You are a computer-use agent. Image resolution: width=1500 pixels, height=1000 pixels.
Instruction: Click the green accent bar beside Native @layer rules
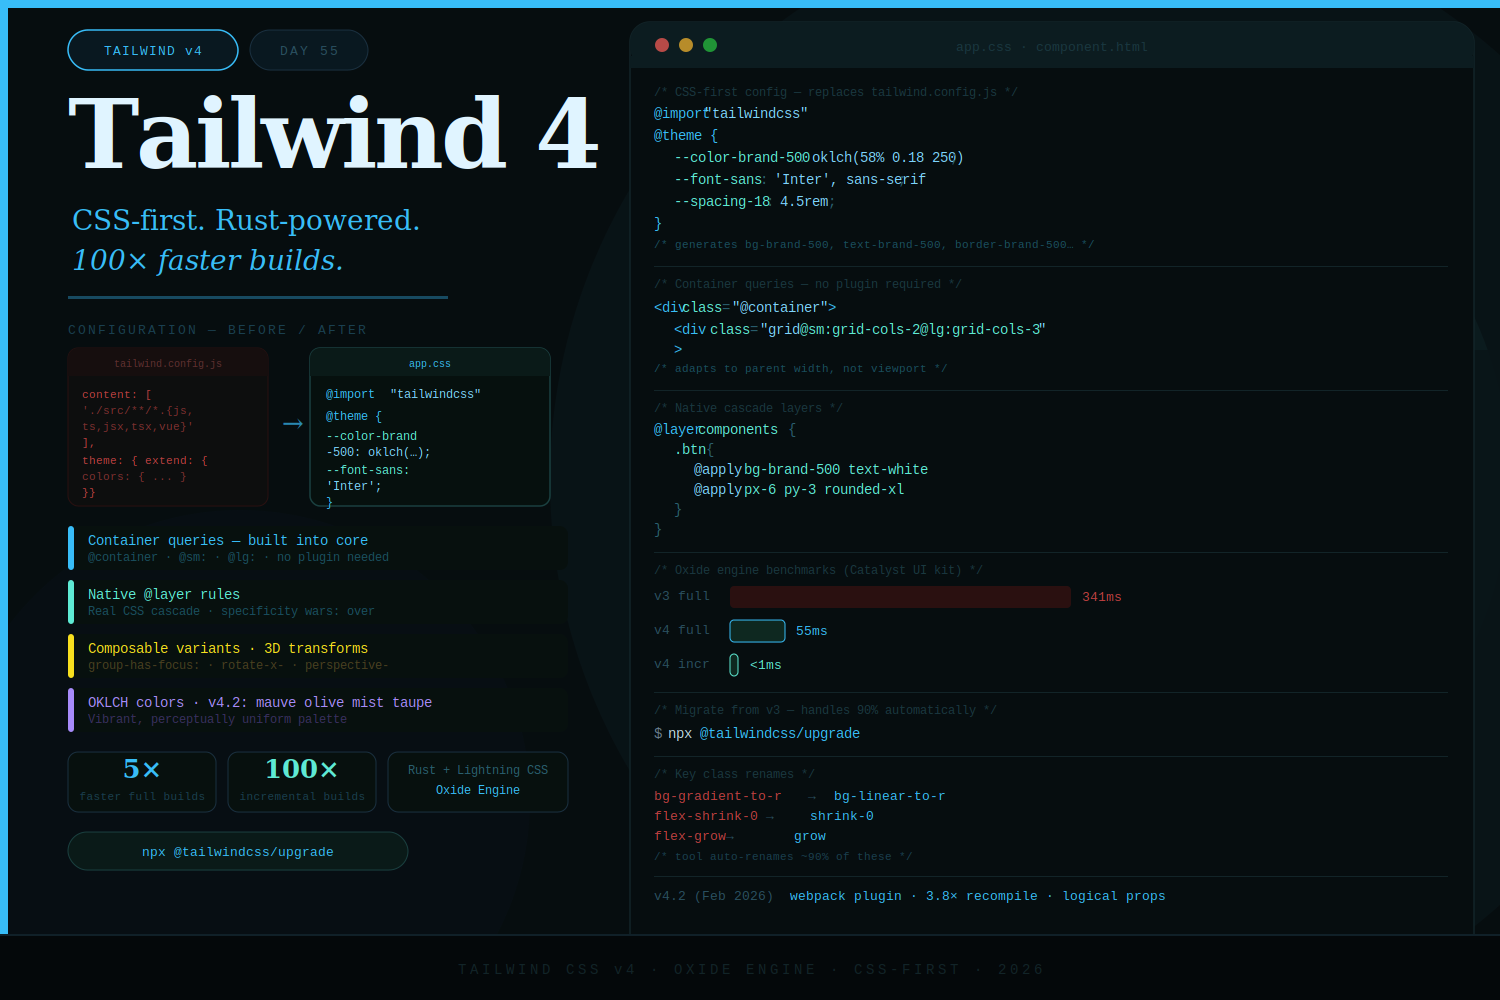pyautogui.click(x=71, y=602)
